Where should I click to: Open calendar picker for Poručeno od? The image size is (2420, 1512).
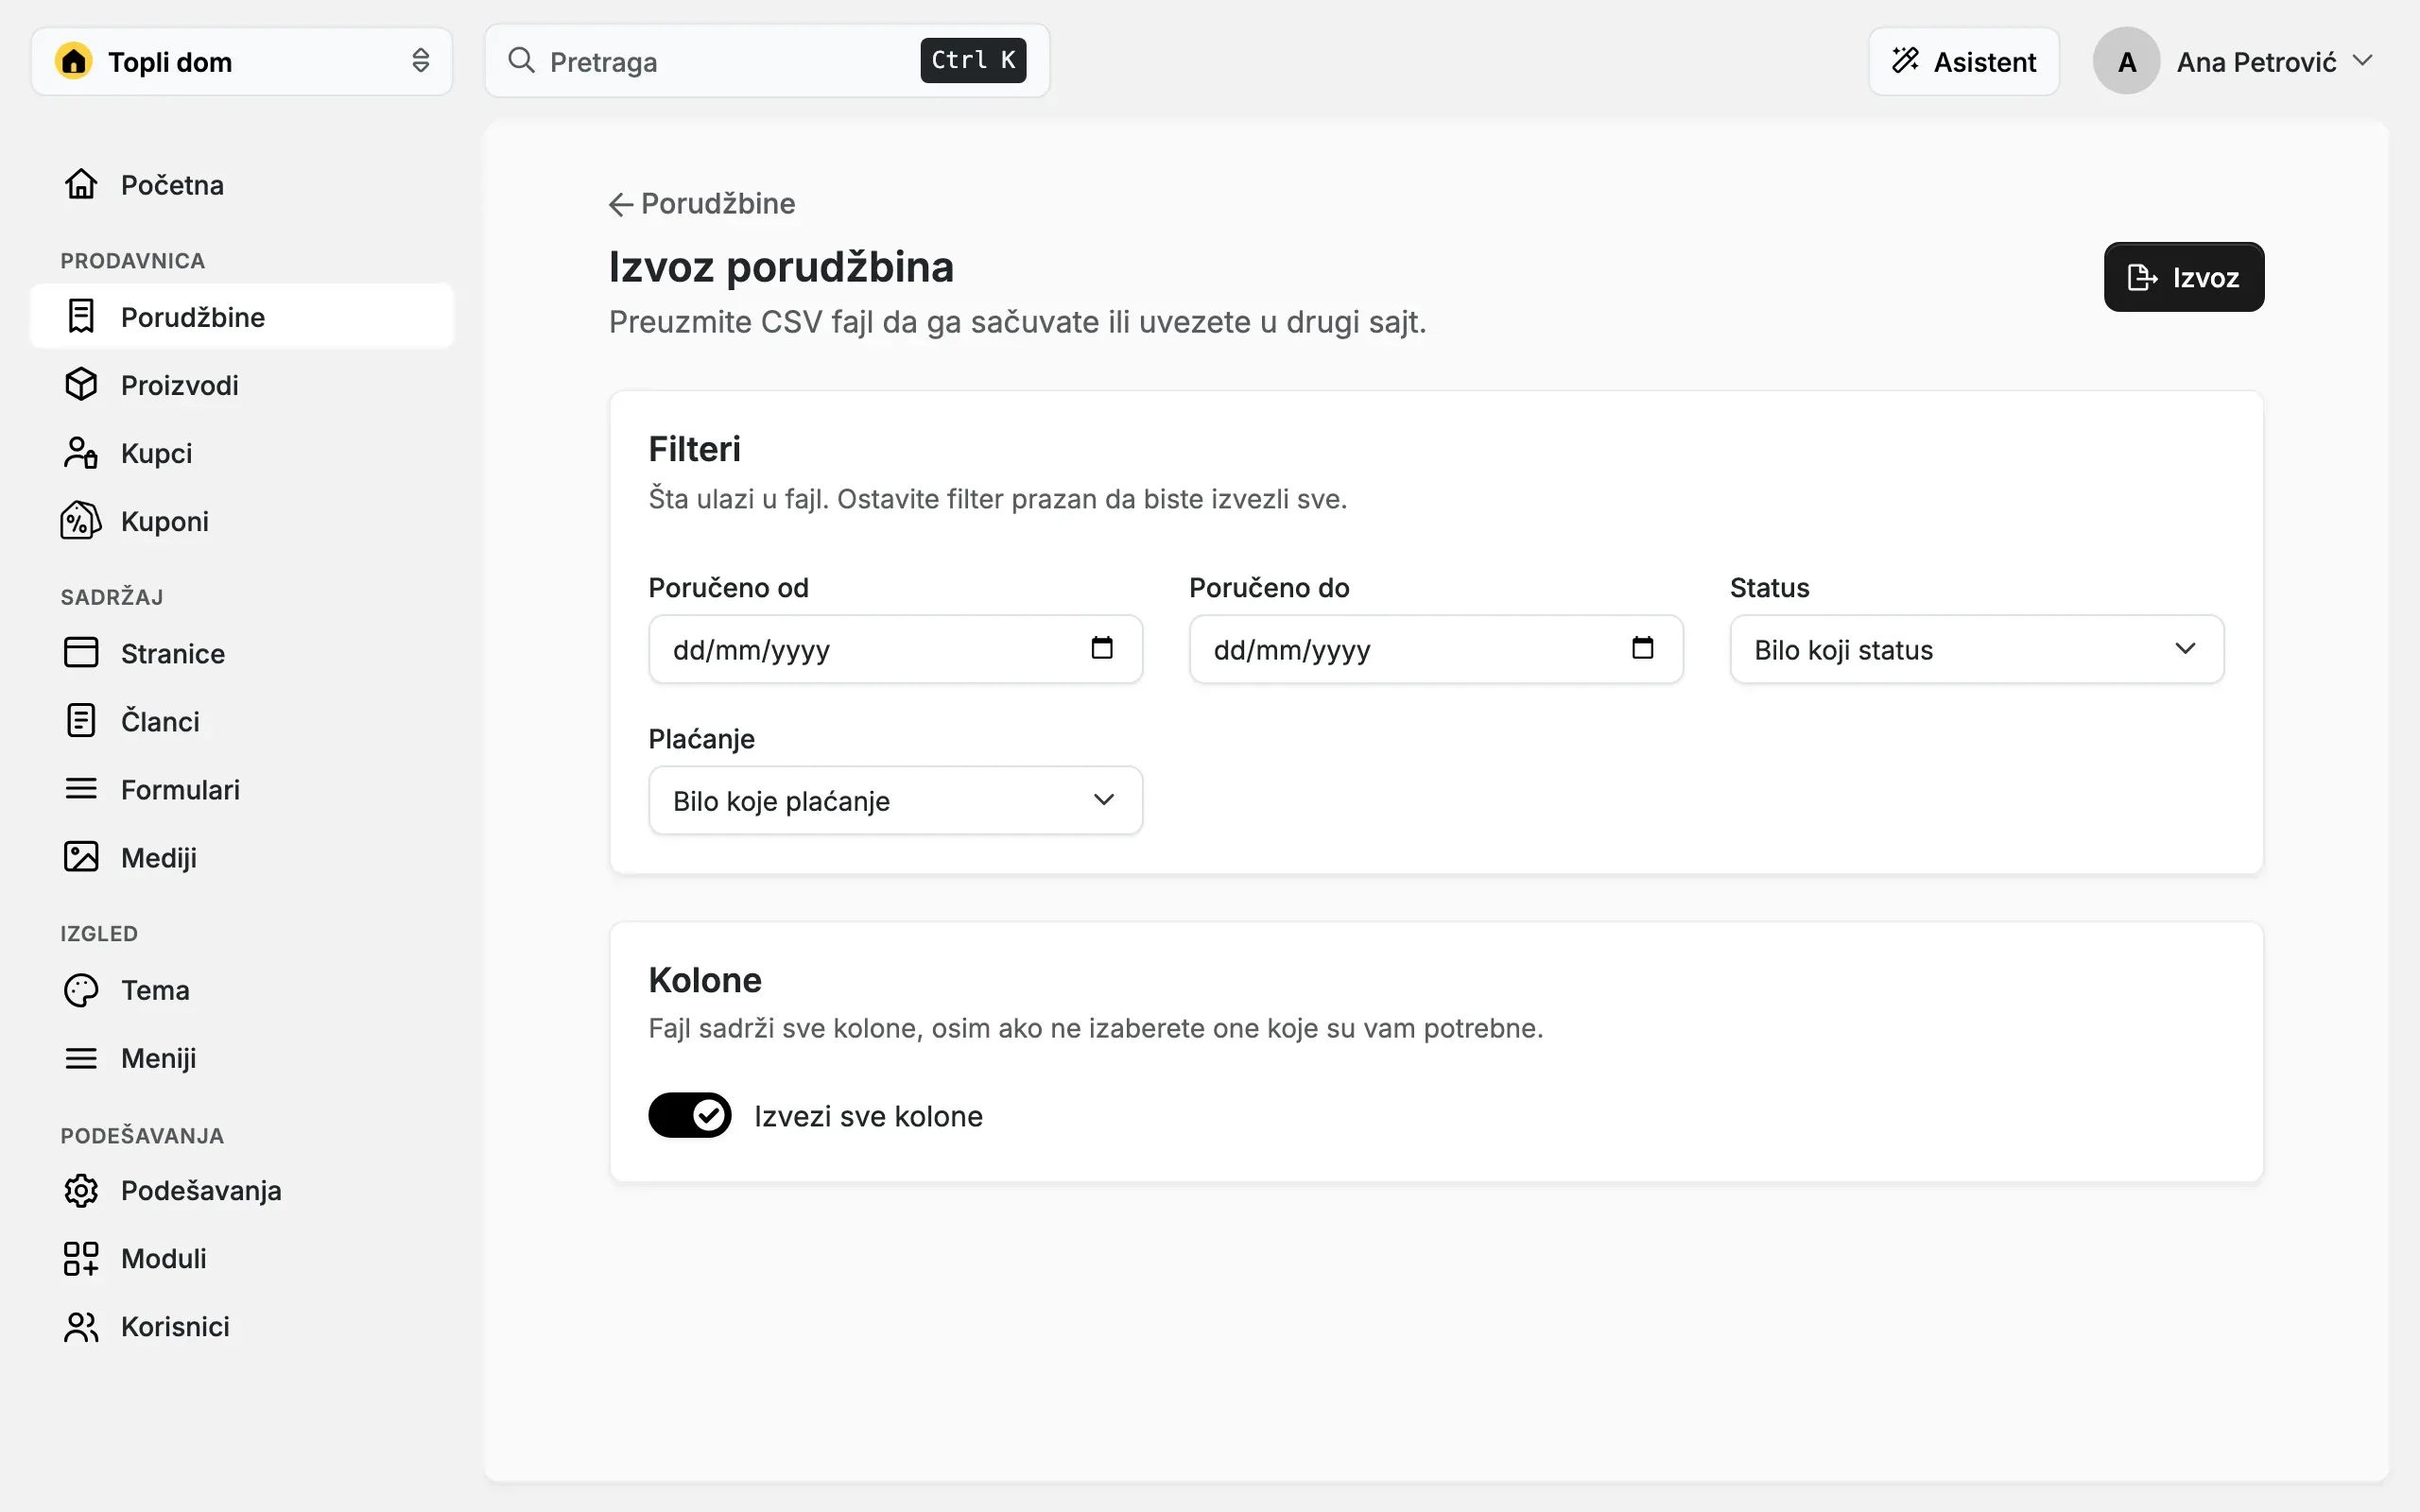[x=1102, y=648]
